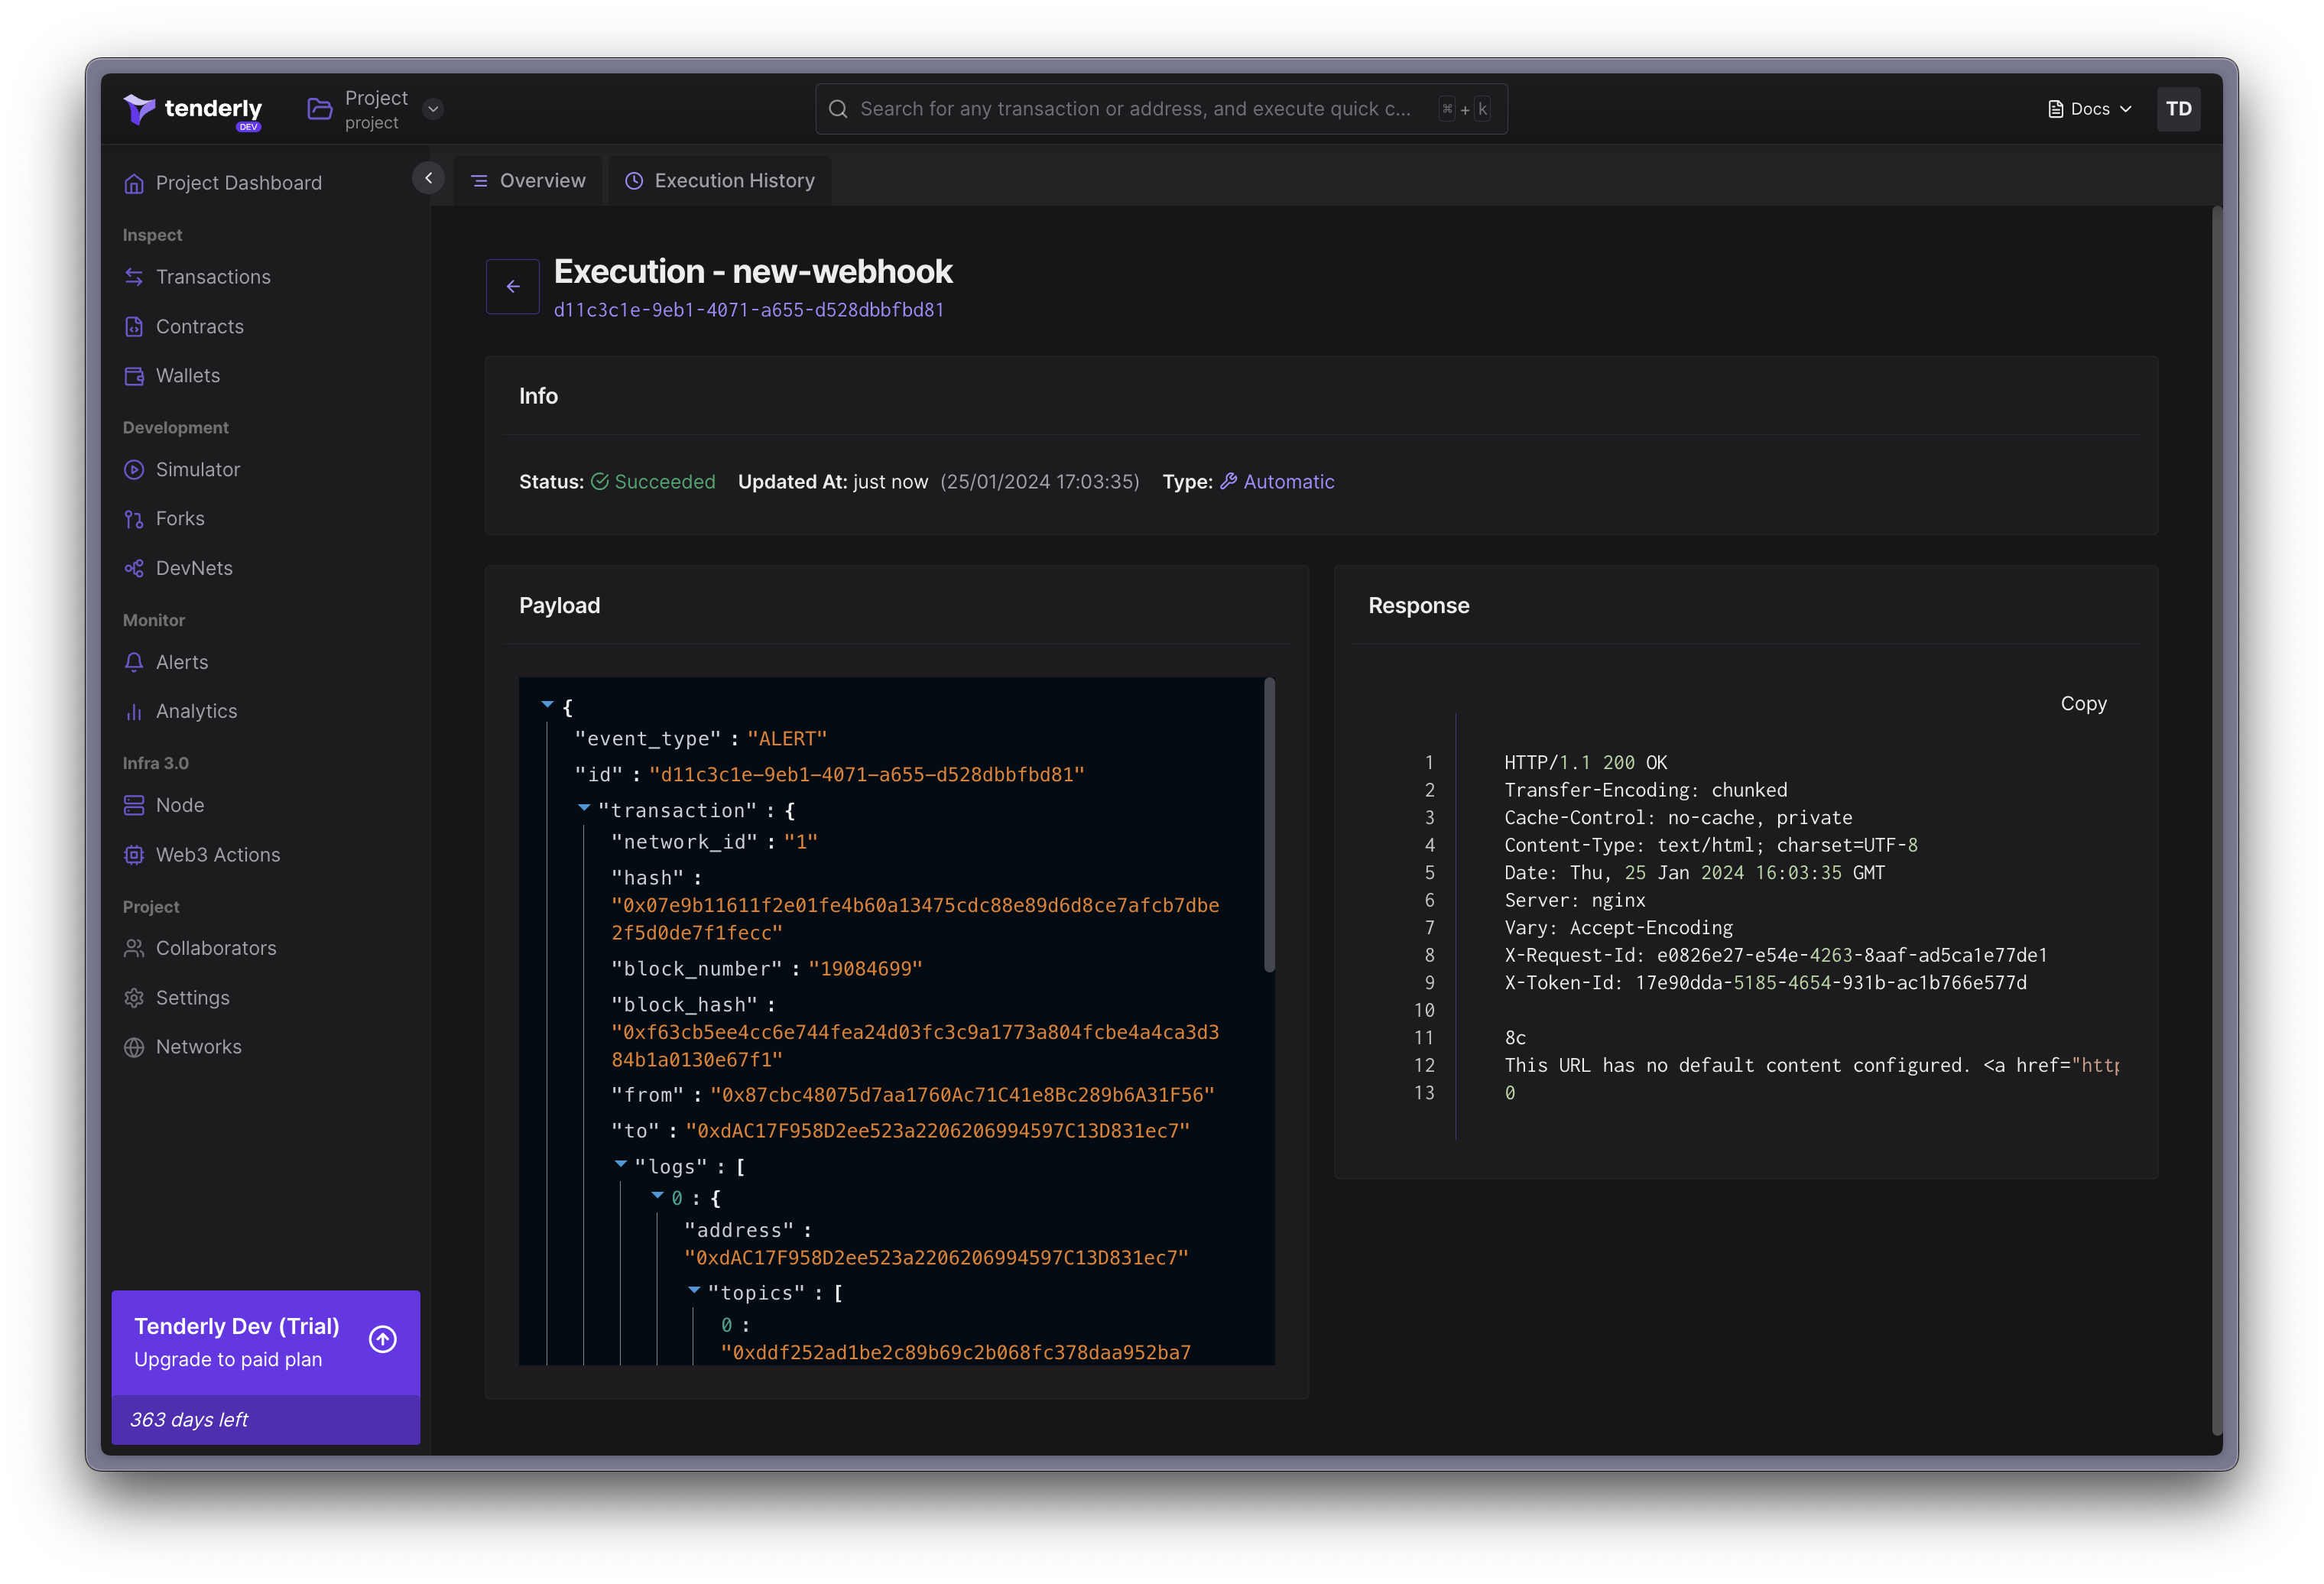This screenshot has height=1584, width=2324.
Task: Click the Contracts file icon
Action: click(134, 326)
